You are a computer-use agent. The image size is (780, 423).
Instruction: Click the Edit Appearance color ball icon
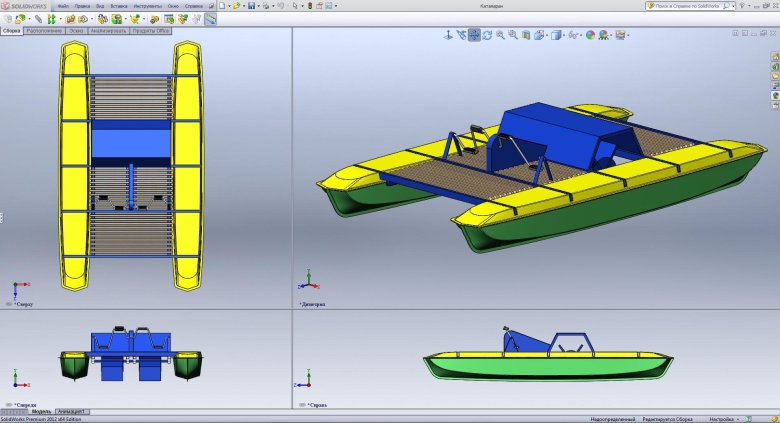590,35
